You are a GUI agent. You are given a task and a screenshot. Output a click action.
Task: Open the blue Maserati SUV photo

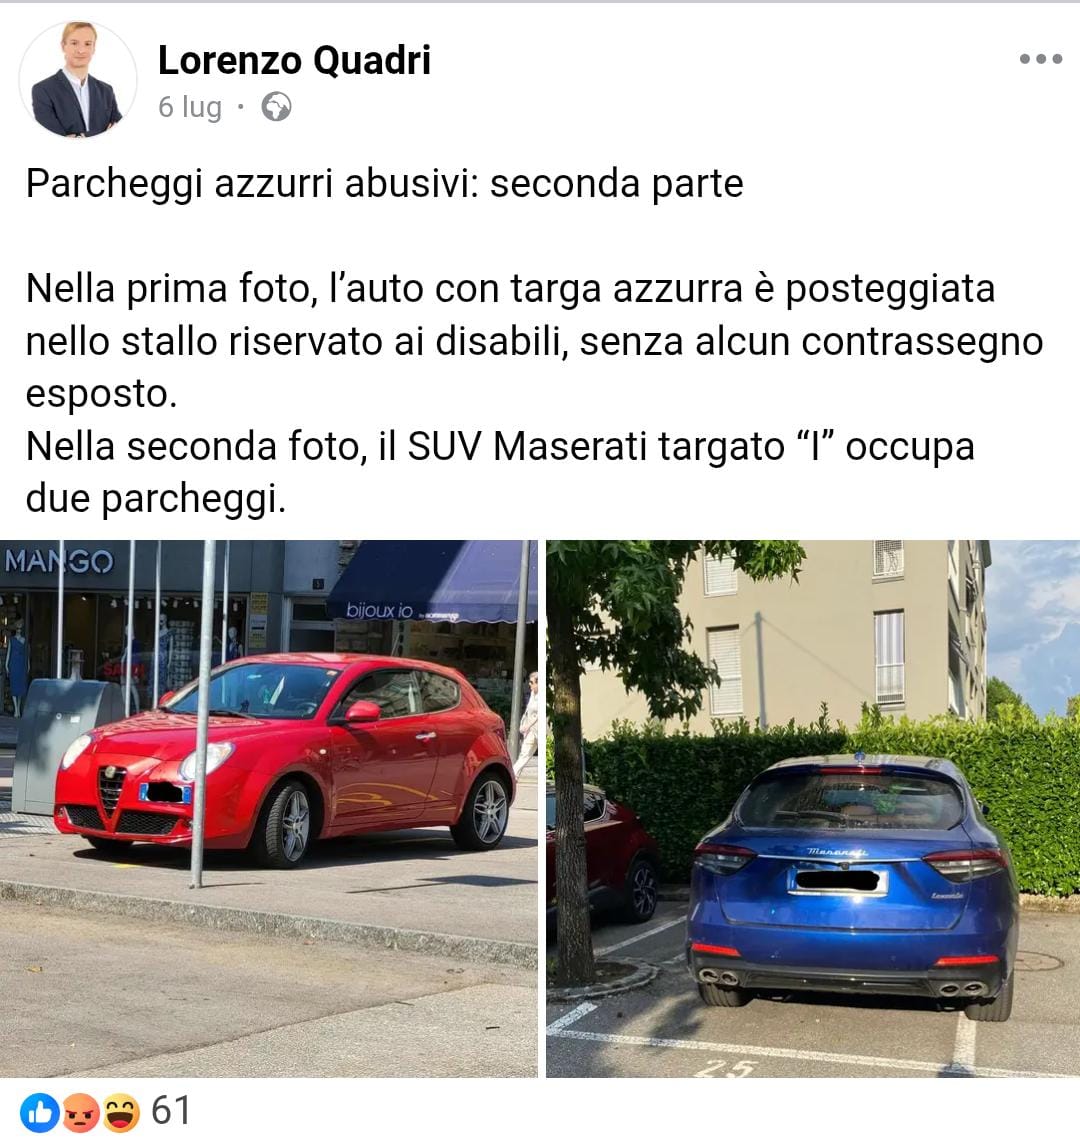[813, 808]
